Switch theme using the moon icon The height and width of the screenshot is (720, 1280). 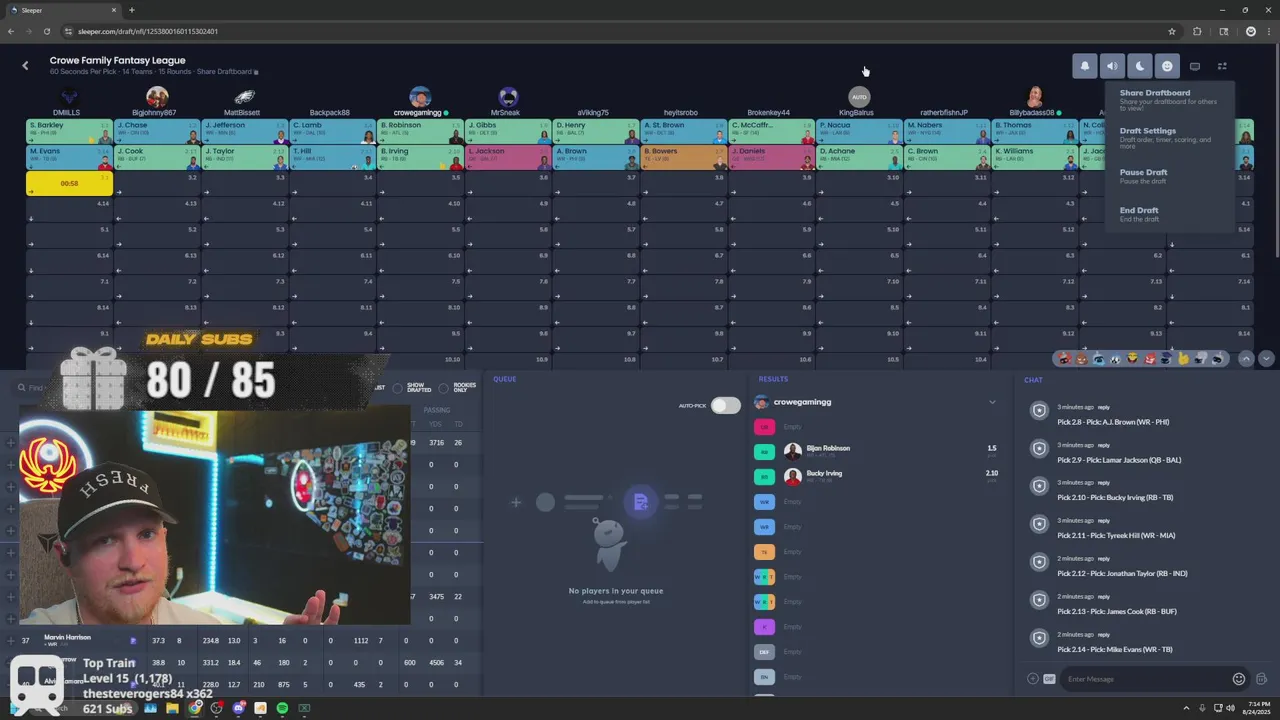1140,66
